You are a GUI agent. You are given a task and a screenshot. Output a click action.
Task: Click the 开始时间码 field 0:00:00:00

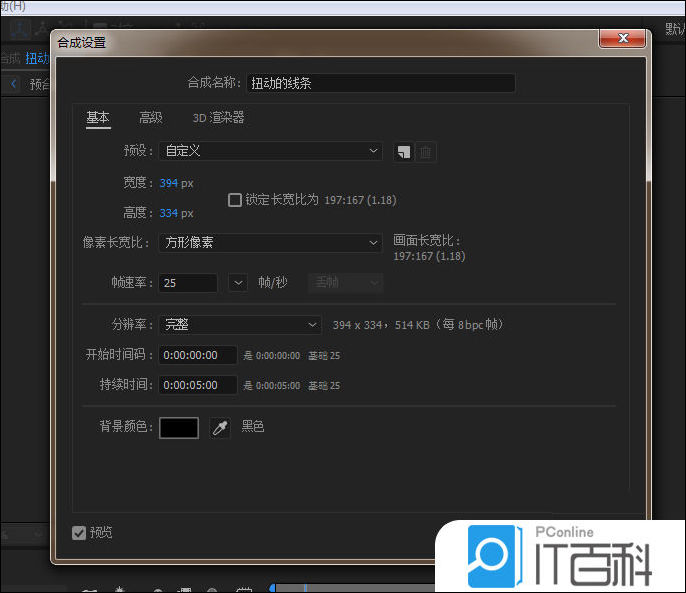tap(198, 355)
